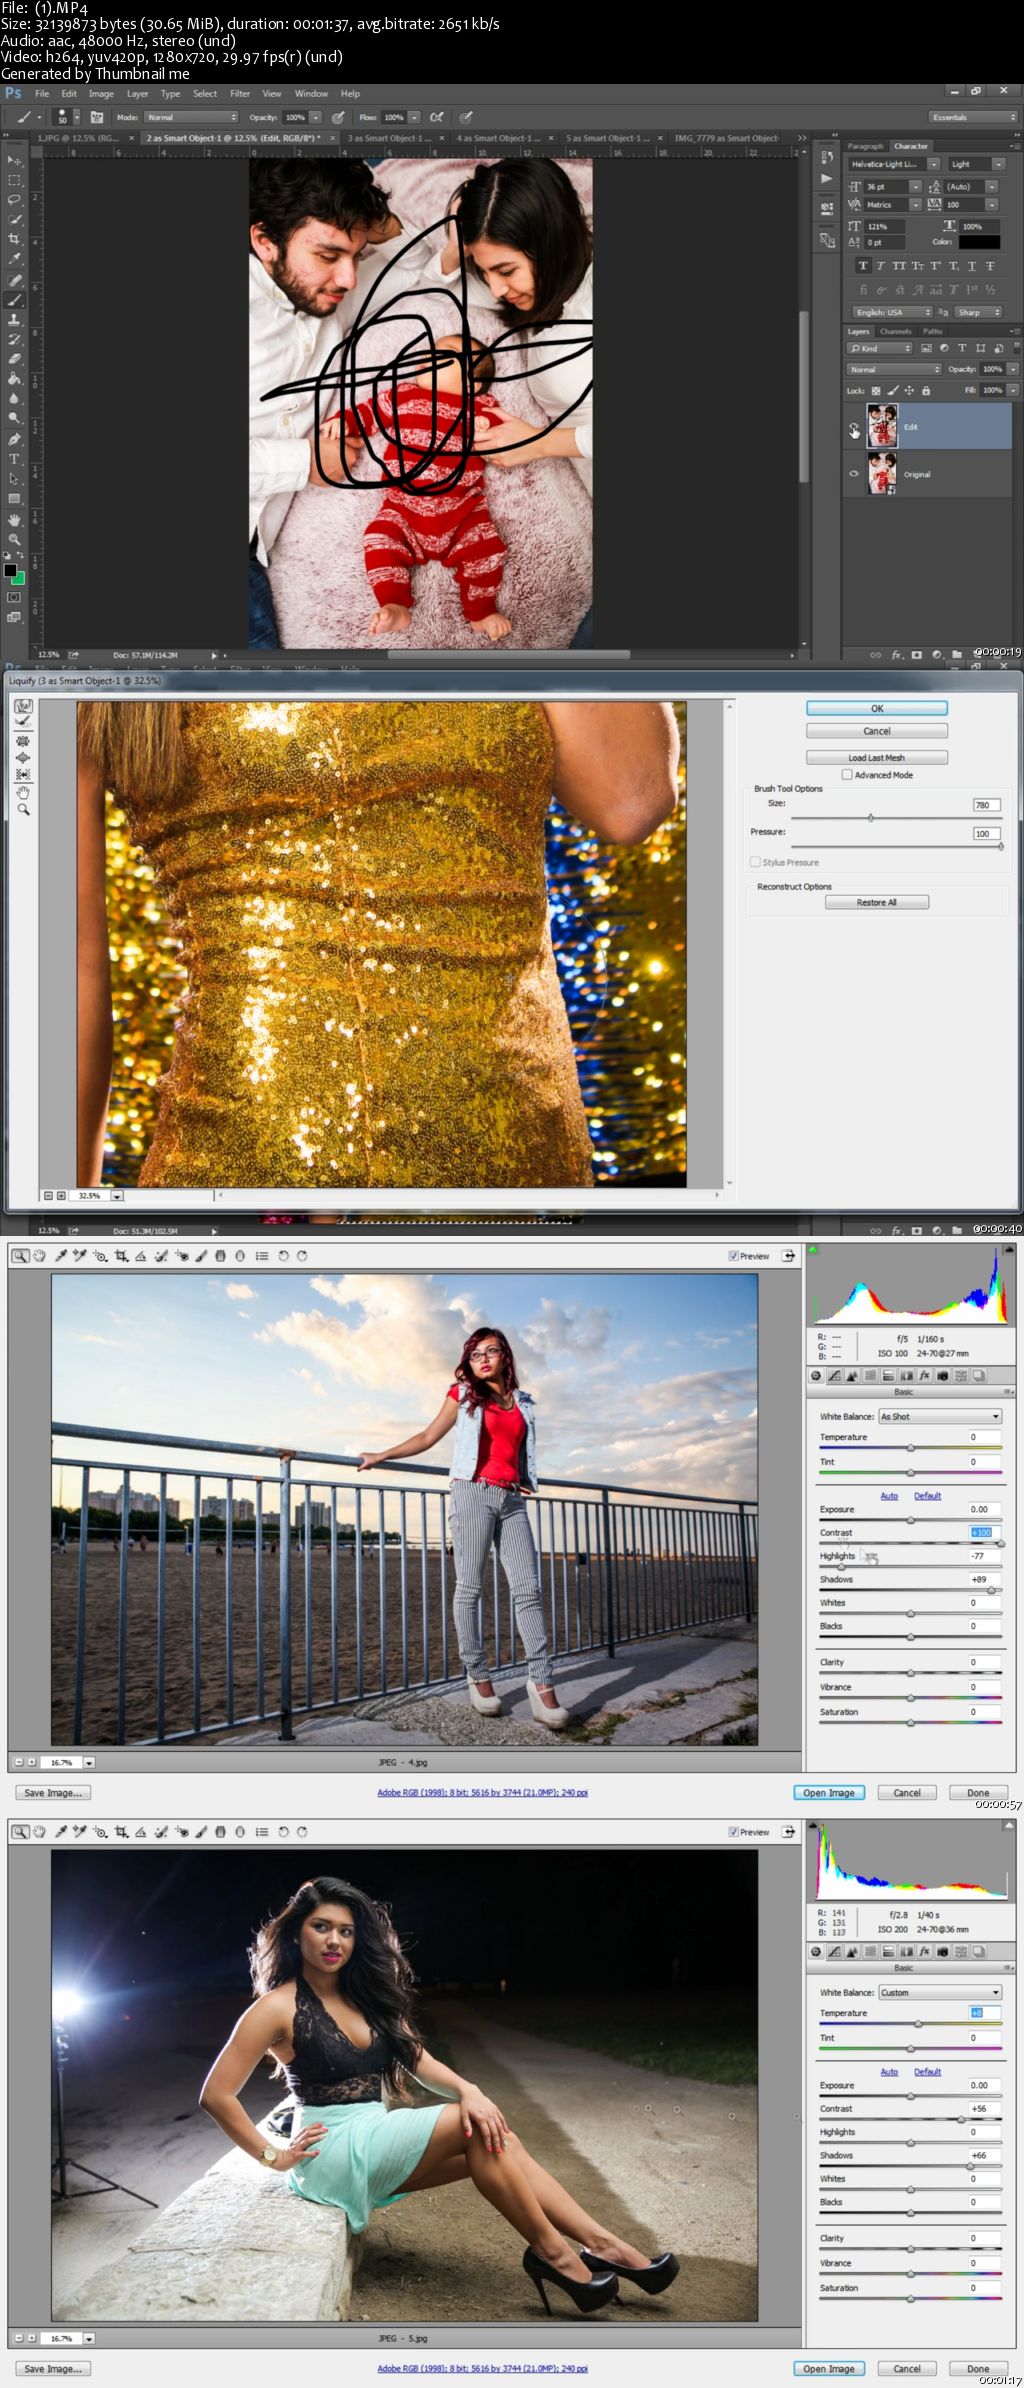Open the Window menu in Photoshop
1024x2388 pixels.
(311, 94)
